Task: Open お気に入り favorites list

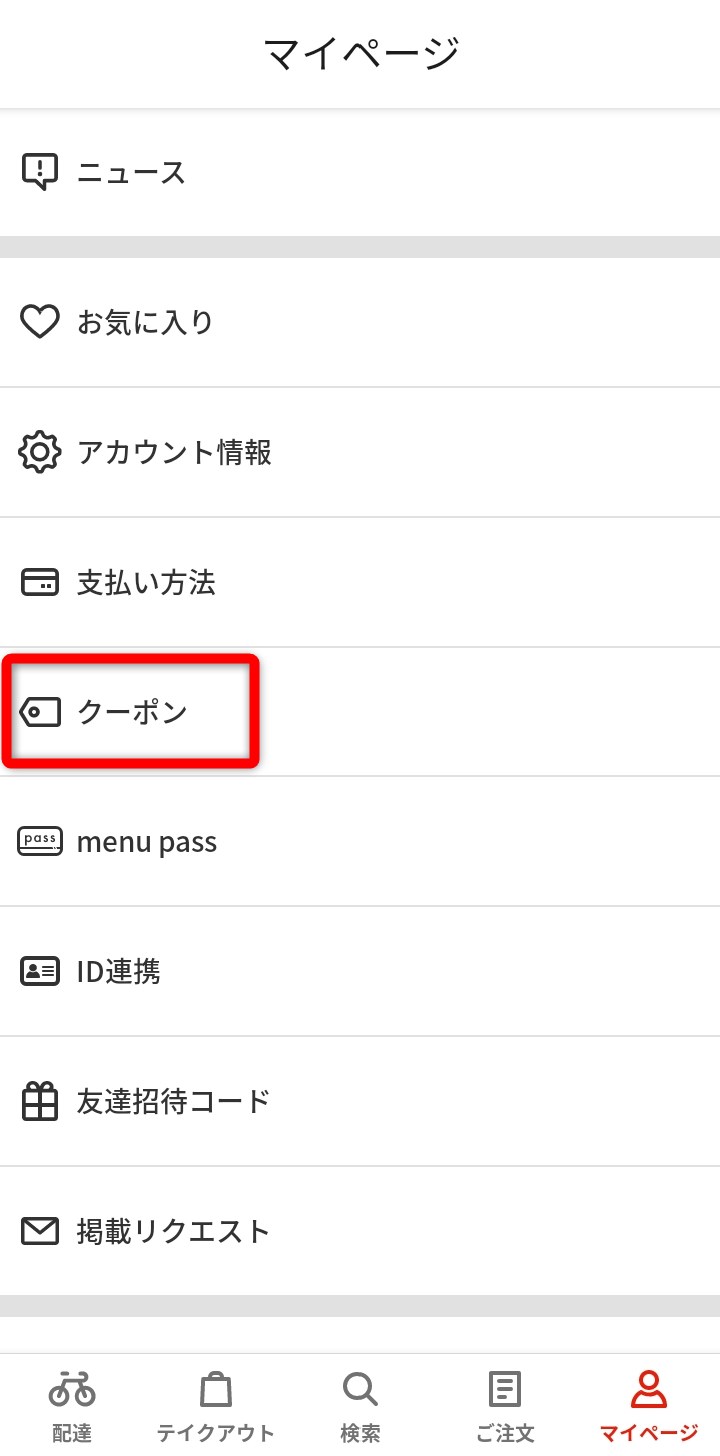Action: (x=146, y=322)
